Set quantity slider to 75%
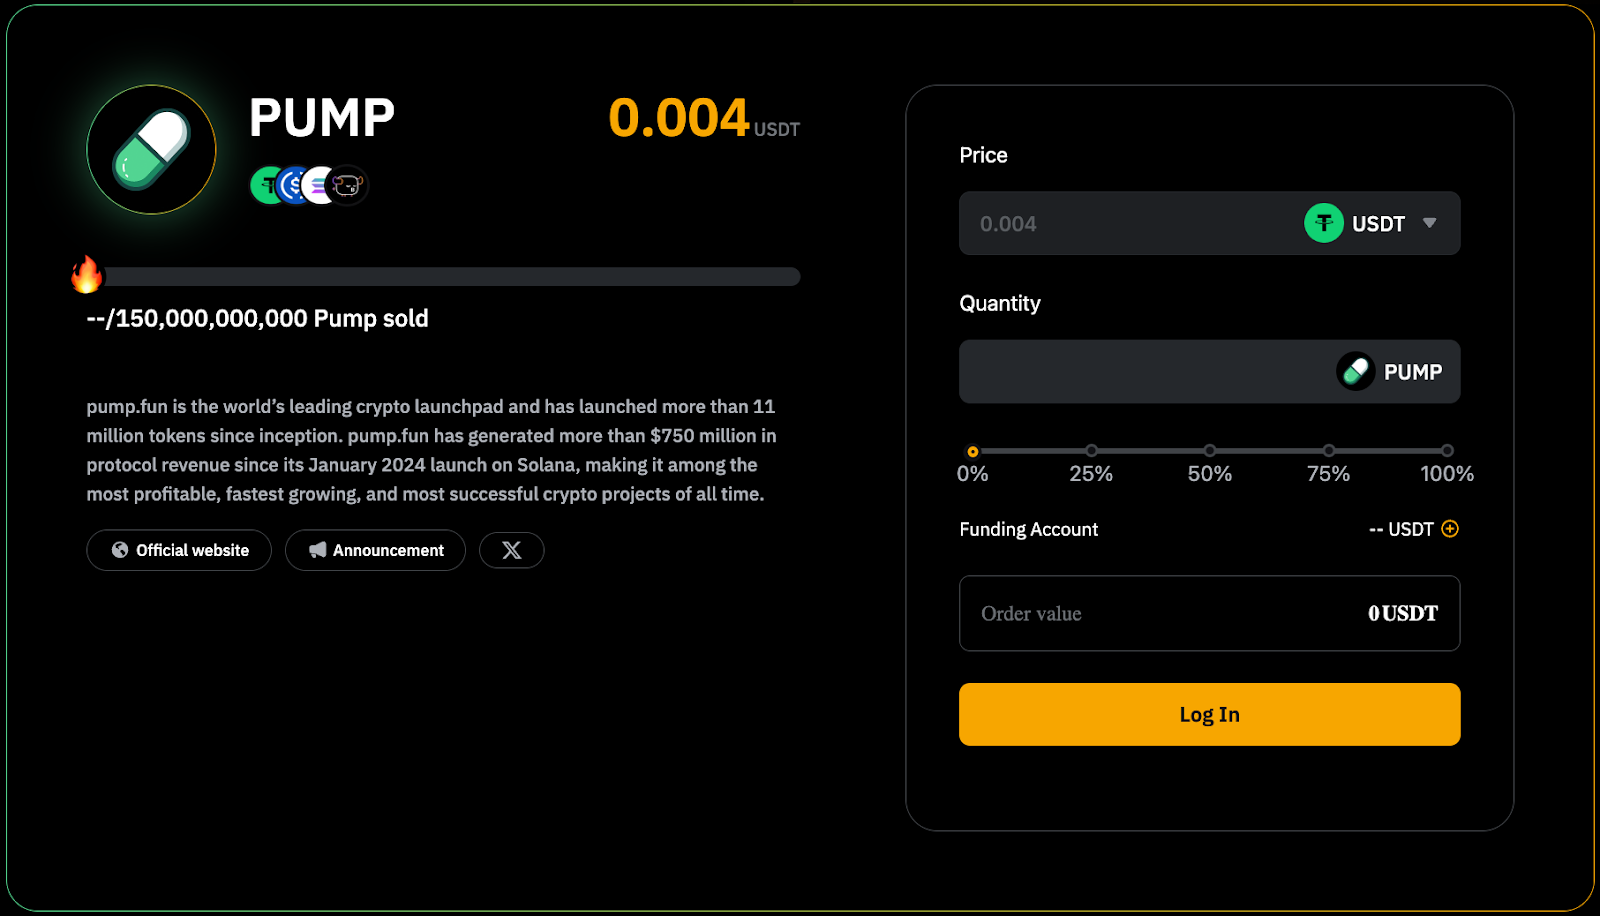The width and height of the screenshot is (1600, 916). [1329, 451]
